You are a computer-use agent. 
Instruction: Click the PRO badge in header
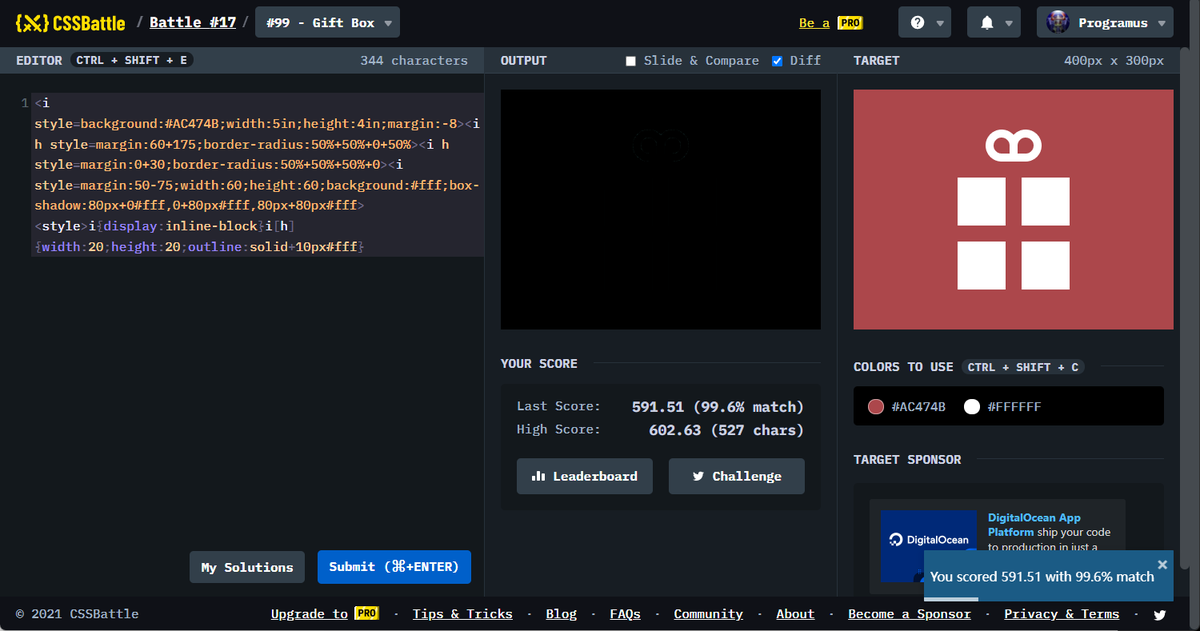click(x=850, y=22)
